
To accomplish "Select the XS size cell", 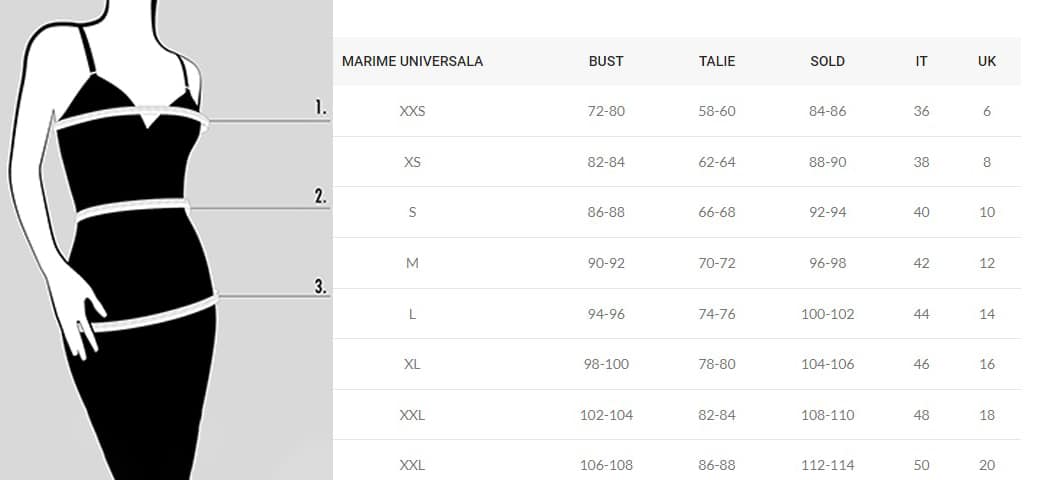I will click(412, 162).
